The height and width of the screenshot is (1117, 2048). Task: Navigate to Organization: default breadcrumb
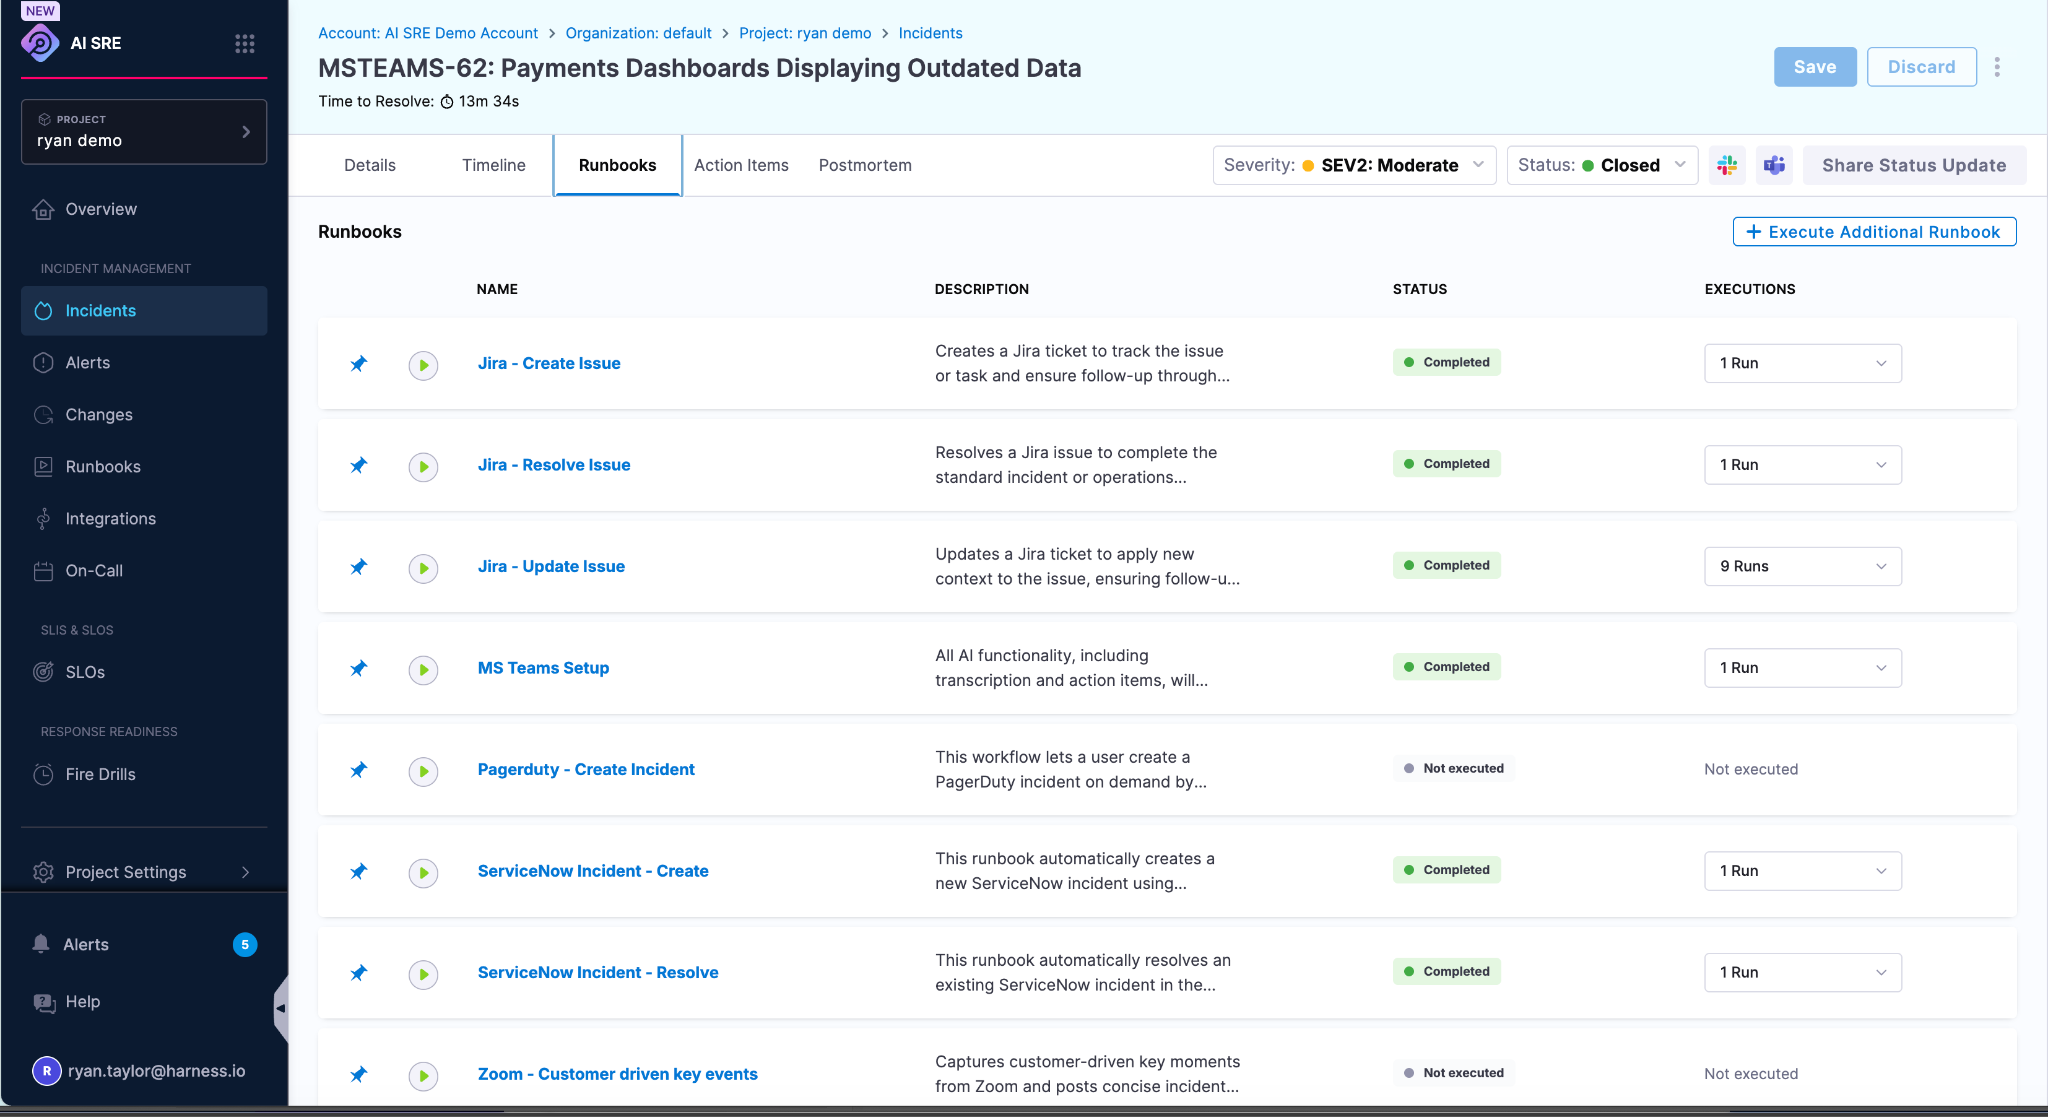point(638,33)
